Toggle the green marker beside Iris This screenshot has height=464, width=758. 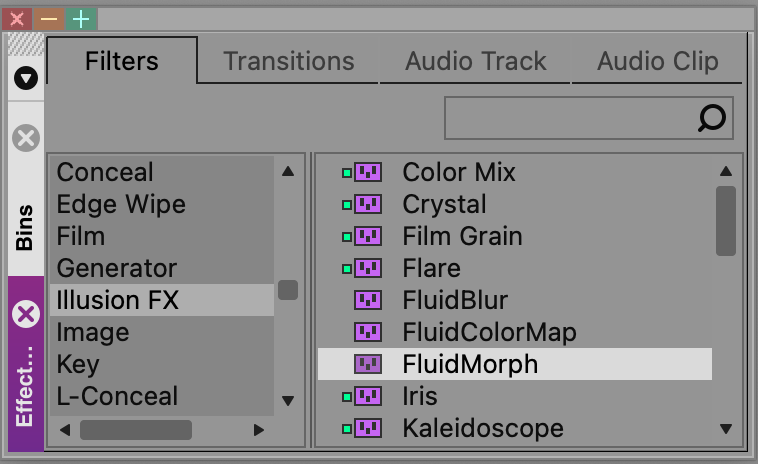tap(347, 397)
